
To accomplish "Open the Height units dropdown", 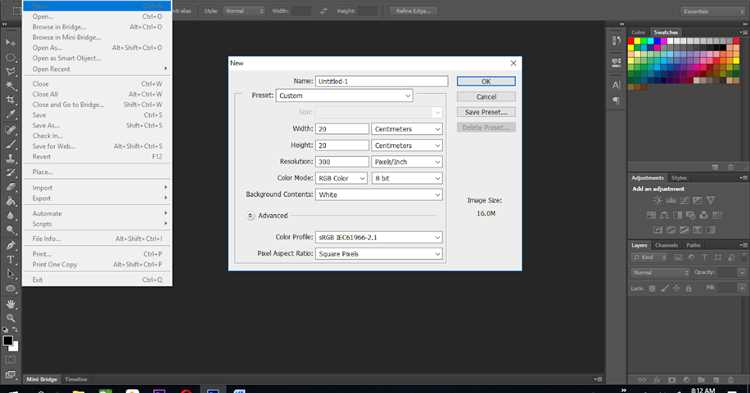I will click(407, 145).
